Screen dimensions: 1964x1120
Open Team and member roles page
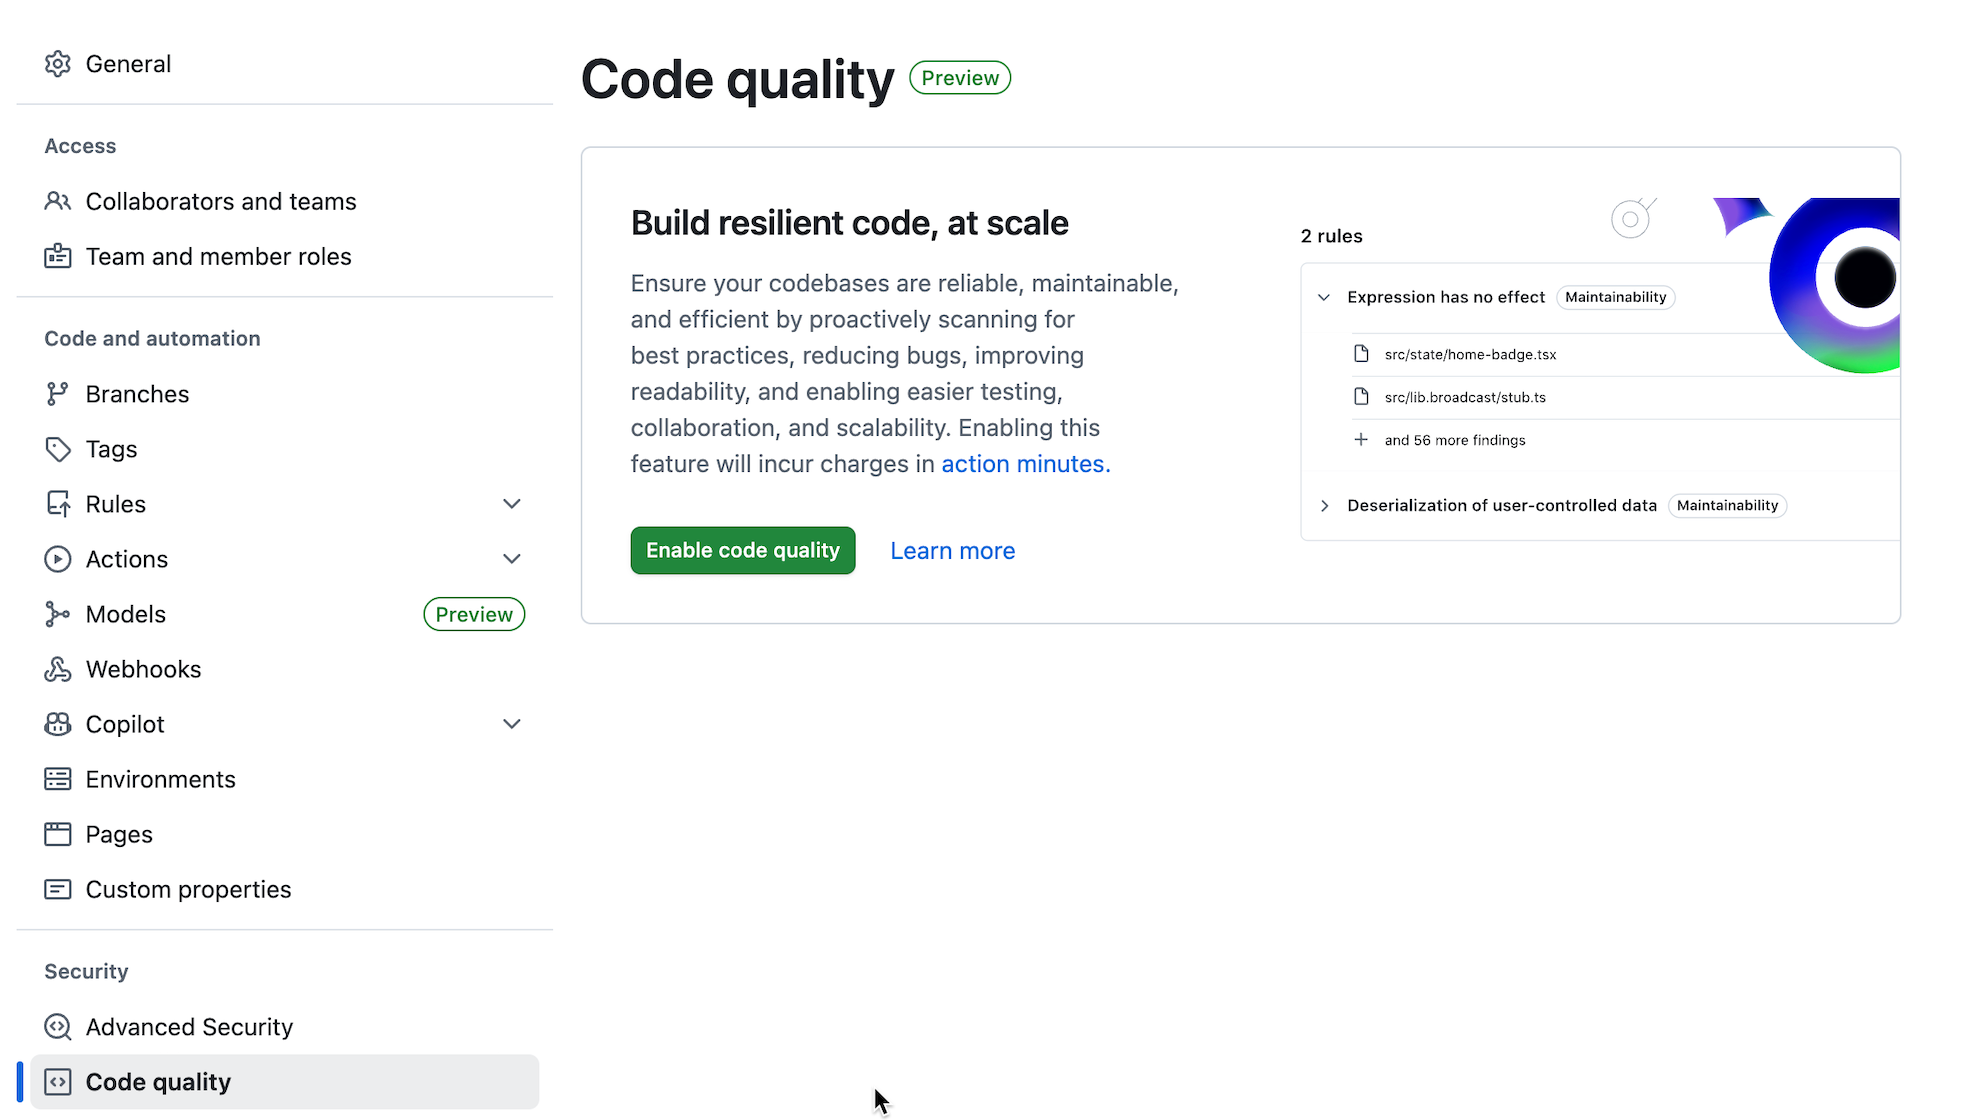(x=218, y=256)
